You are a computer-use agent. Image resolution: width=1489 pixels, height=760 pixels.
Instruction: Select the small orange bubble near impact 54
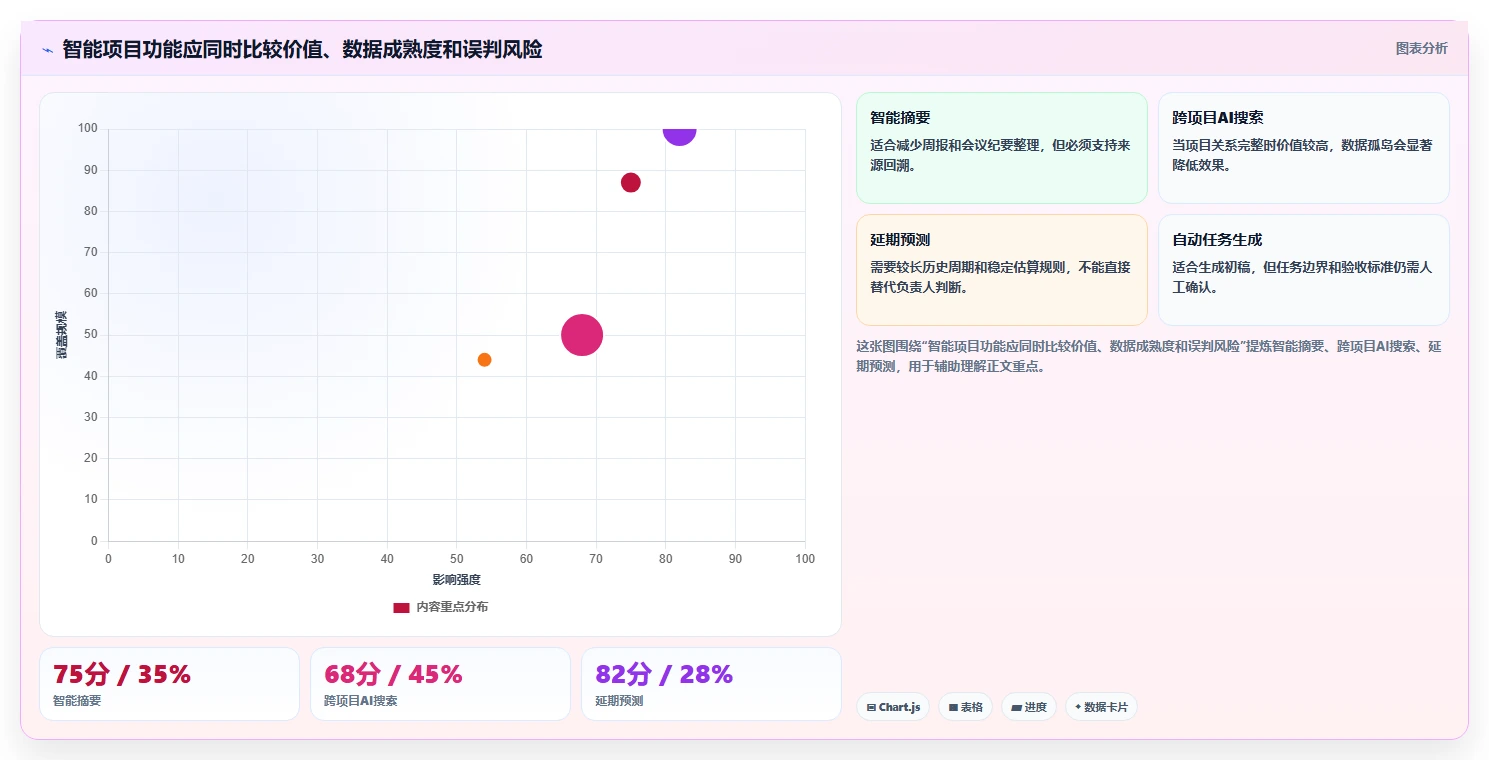point(484,360)
